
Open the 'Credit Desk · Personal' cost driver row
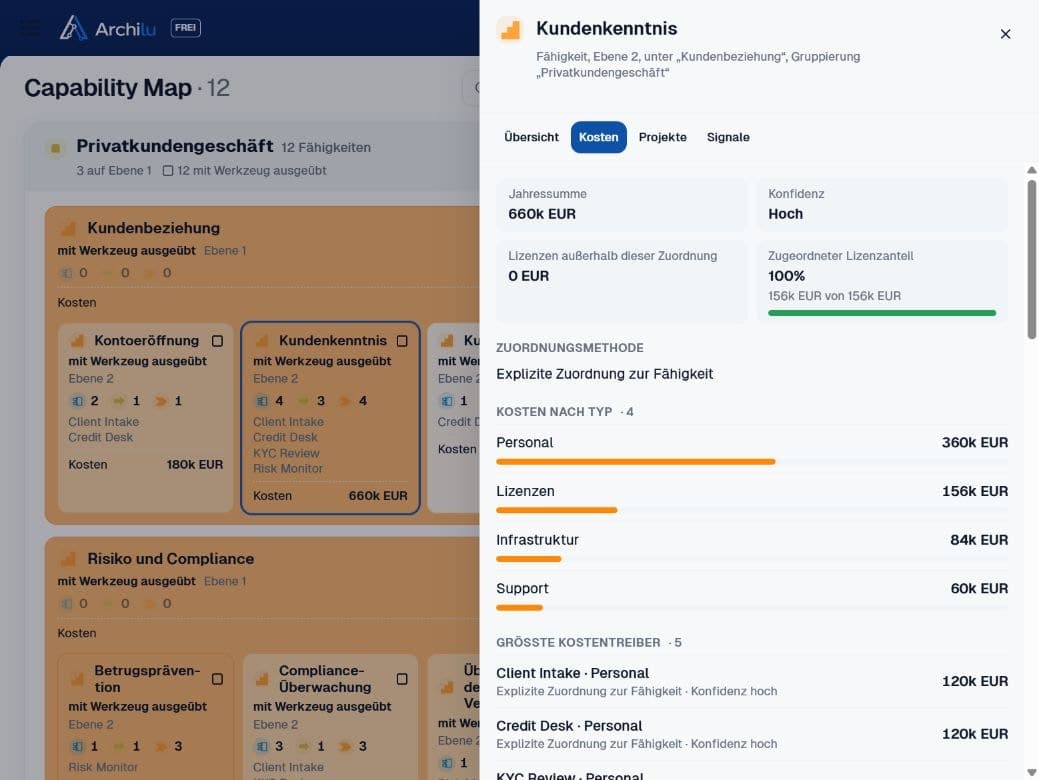752,734
